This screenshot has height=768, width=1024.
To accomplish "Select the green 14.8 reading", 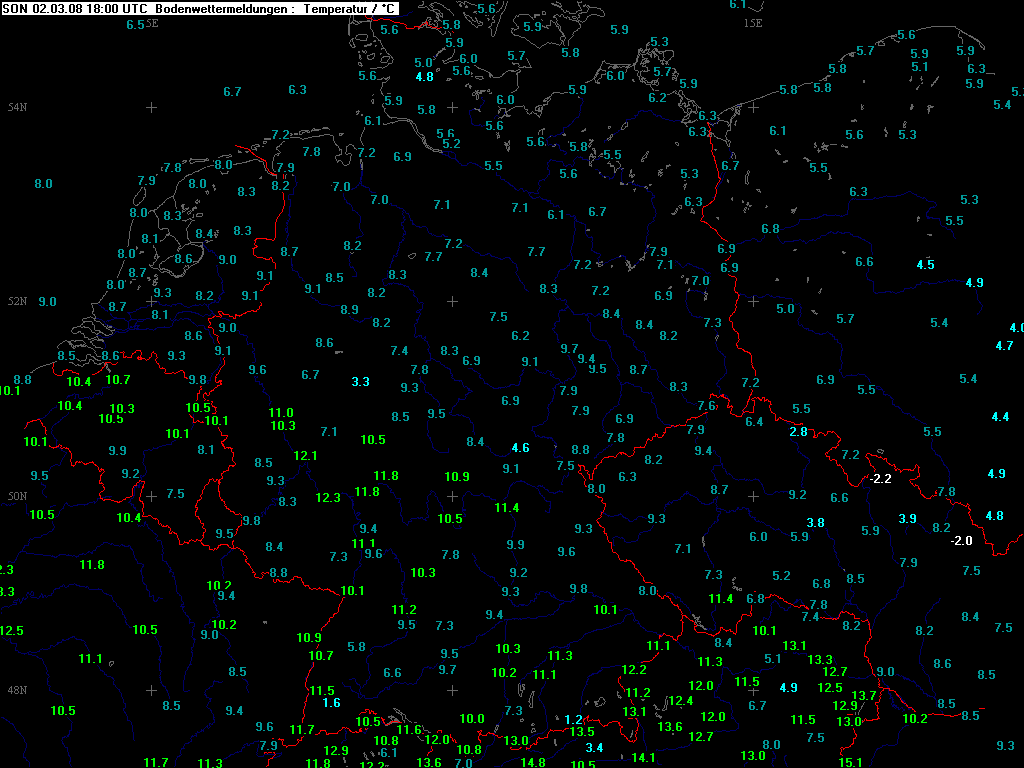I will pyautogui.click(x=534, y=762).
